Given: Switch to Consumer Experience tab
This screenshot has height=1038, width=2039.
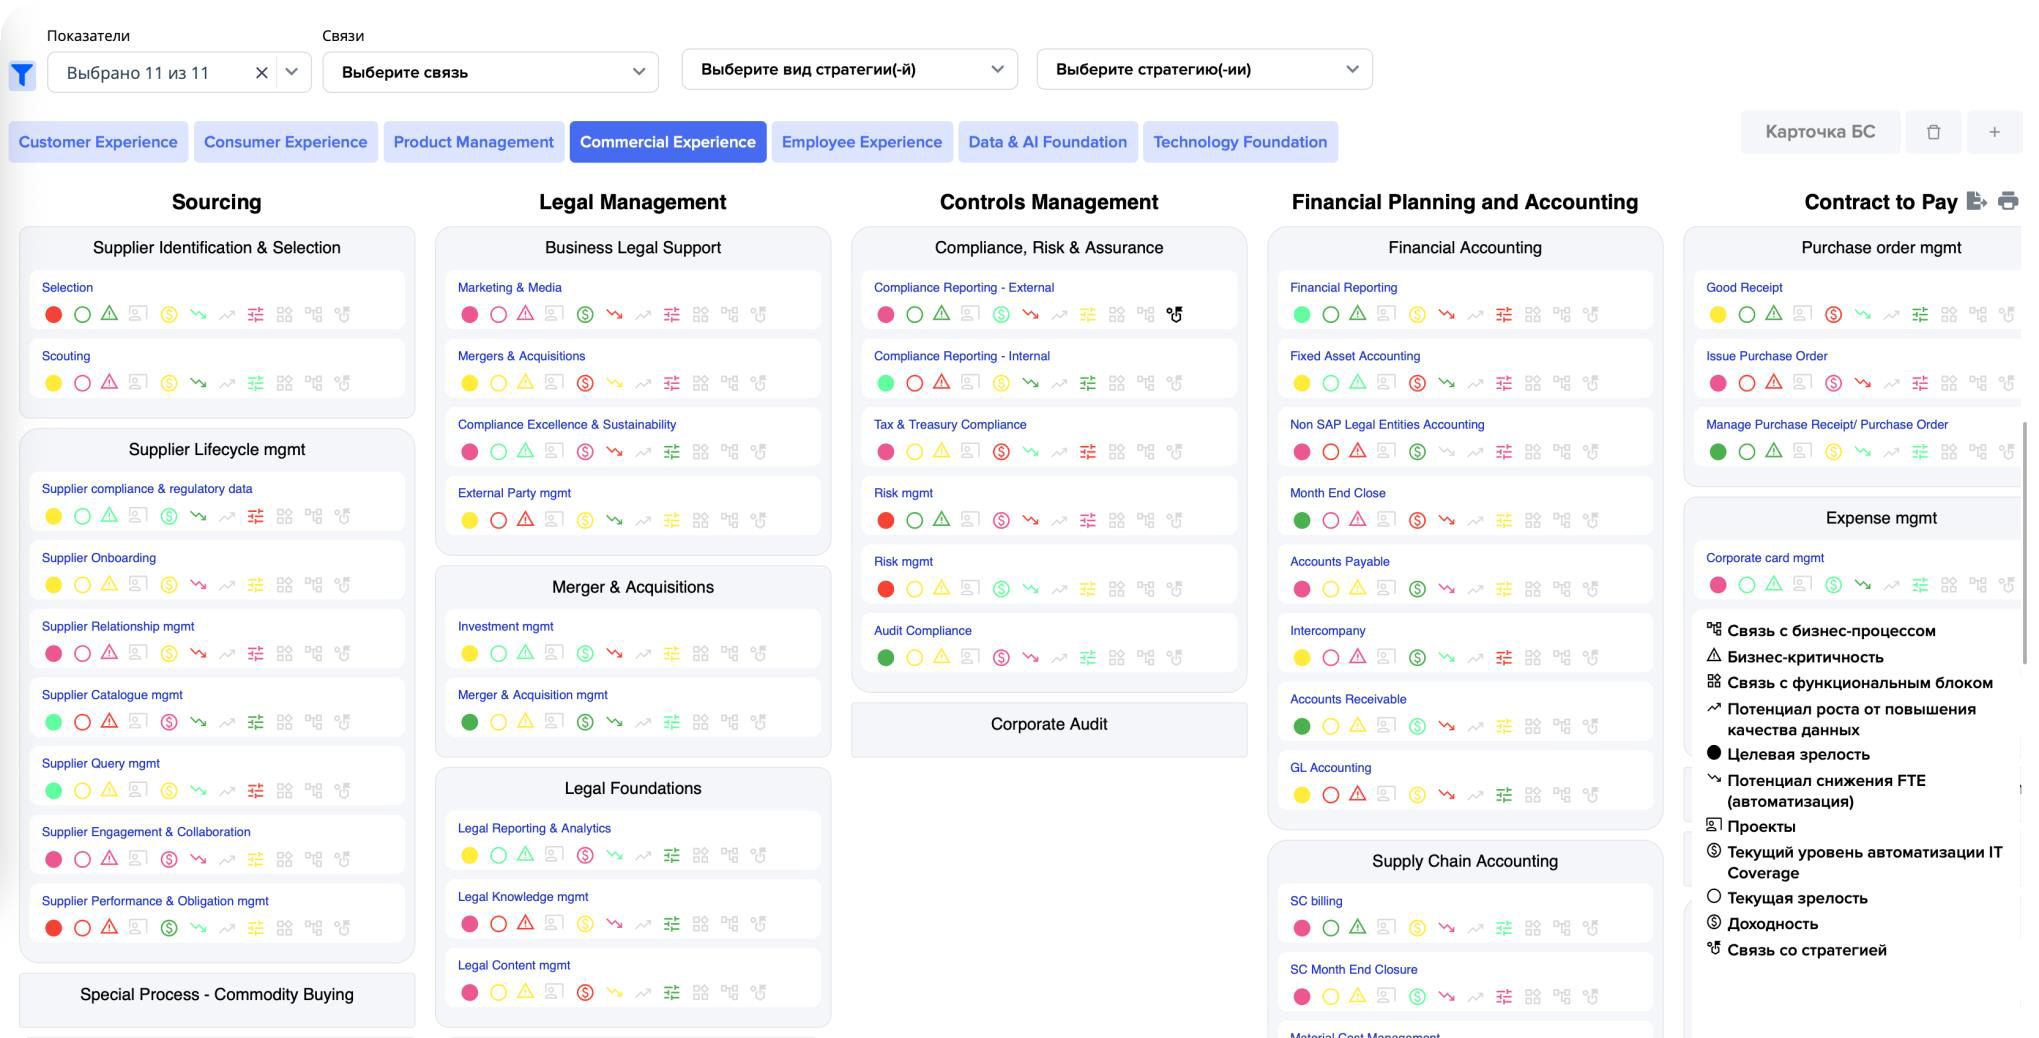Looking at the screenshot, I should click(285, 142).
